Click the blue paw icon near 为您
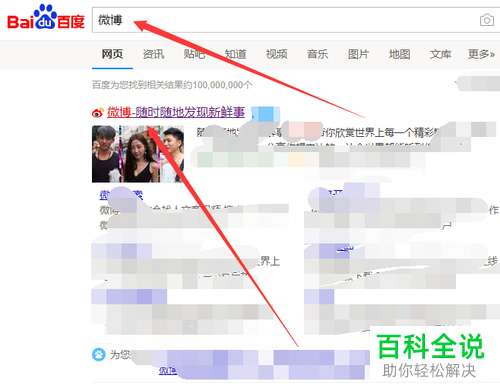The image size is (500, 391). coord(99,354)
